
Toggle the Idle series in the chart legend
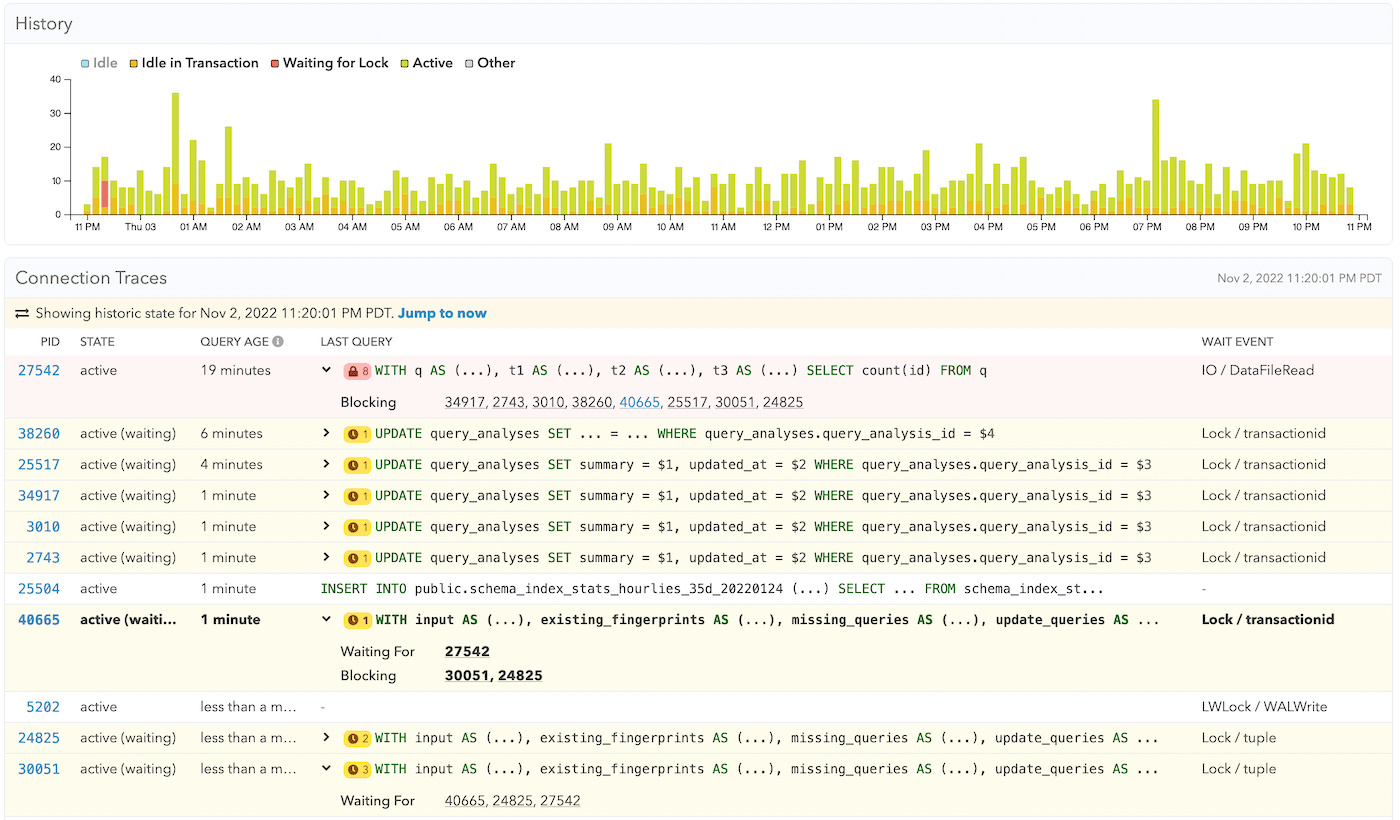point(99,63)
